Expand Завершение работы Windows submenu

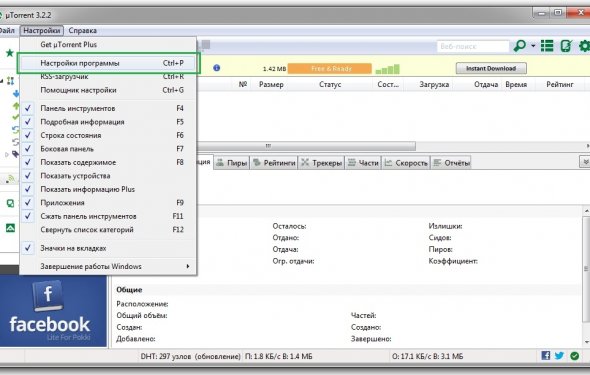click(108, 266)
